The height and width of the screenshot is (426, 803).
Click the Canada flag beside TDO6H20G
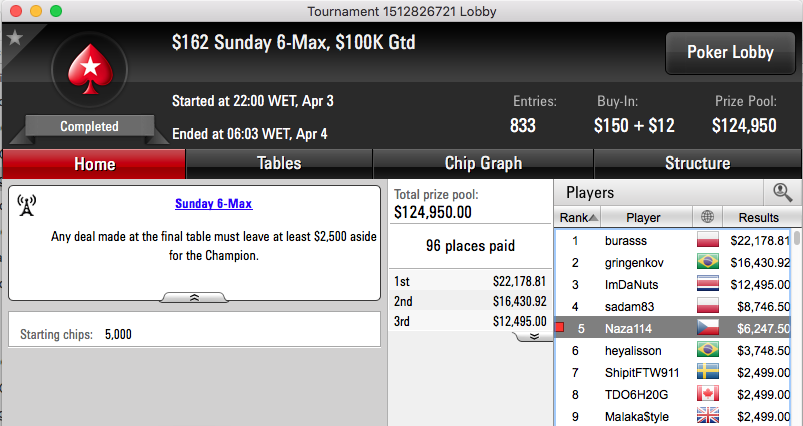pos(708,394)
